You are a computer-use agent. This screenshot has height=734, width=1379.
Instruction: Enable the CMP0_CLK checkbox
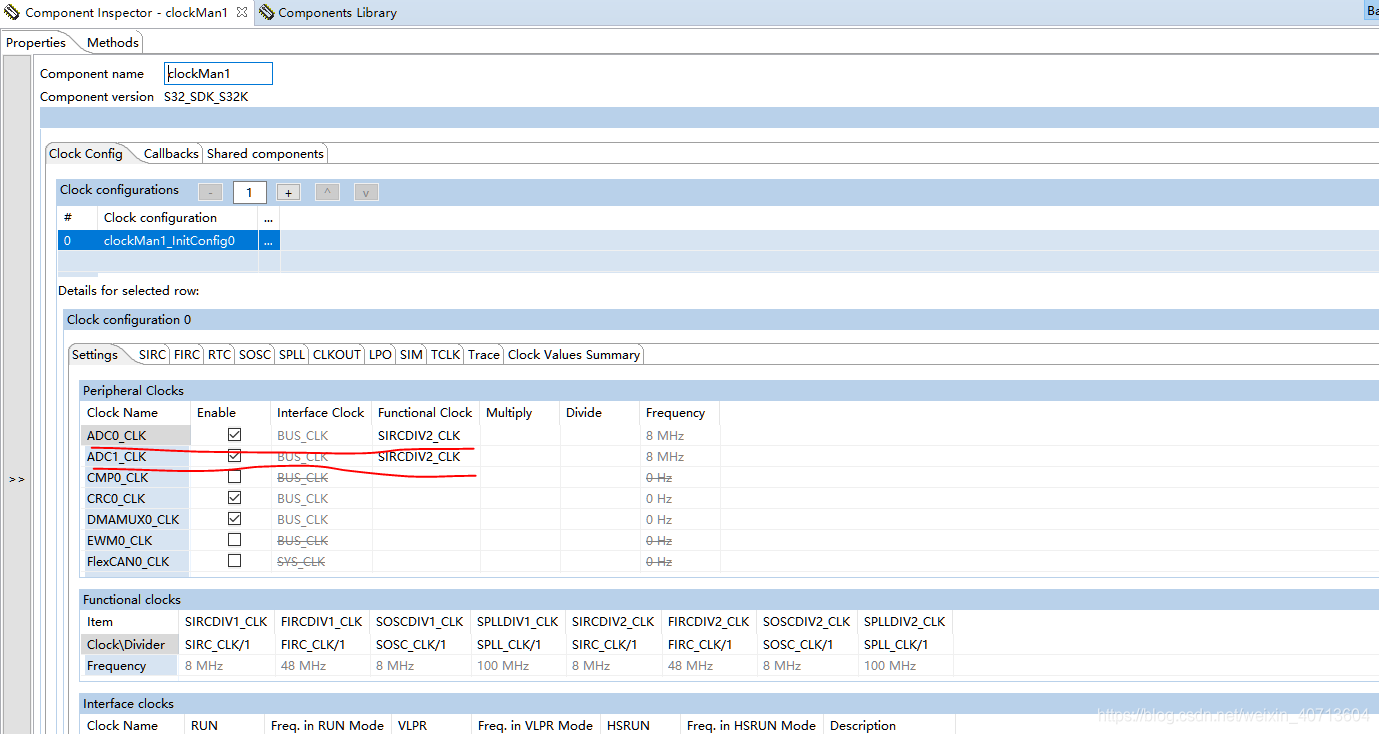point(234,477)
